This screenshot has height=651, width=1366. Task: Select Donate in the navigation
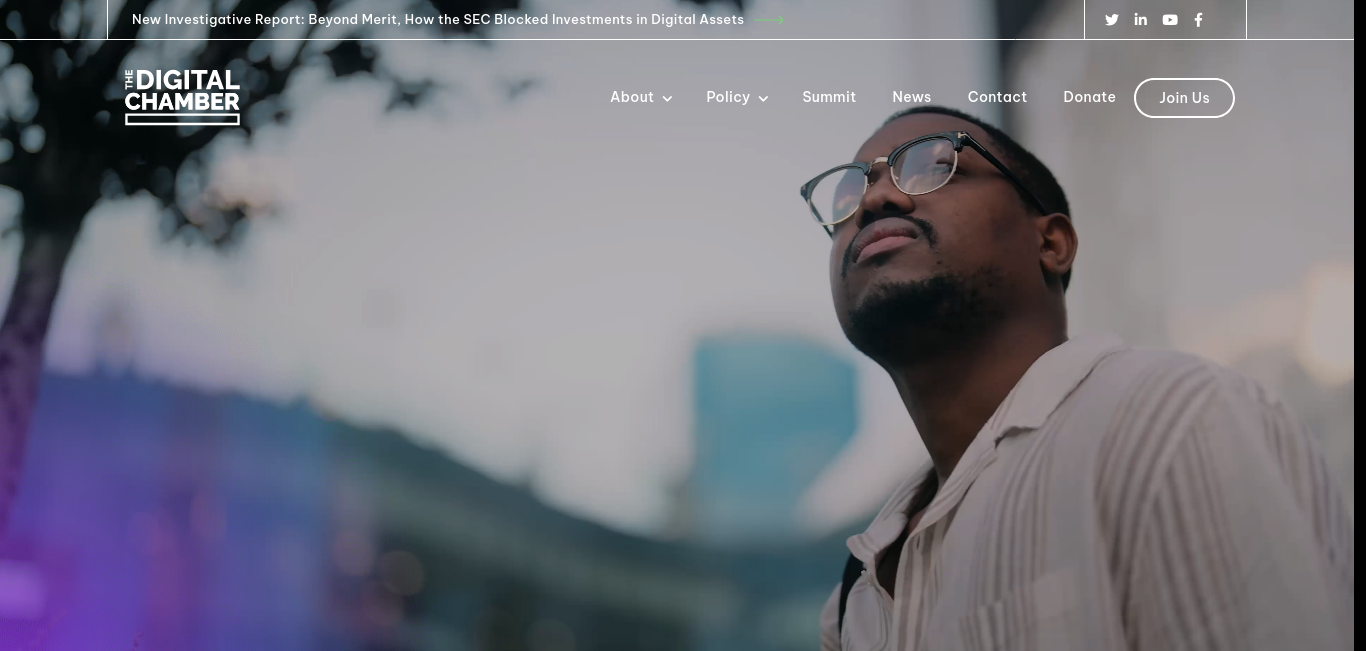tap(1089, 97)
